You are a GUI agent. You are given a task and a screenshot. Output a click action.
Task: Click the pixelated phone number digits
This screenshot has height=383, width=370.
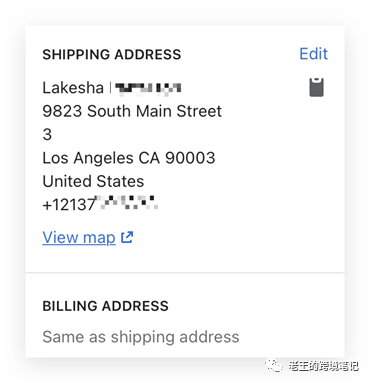pyautogui.click(x=129, y=203)
